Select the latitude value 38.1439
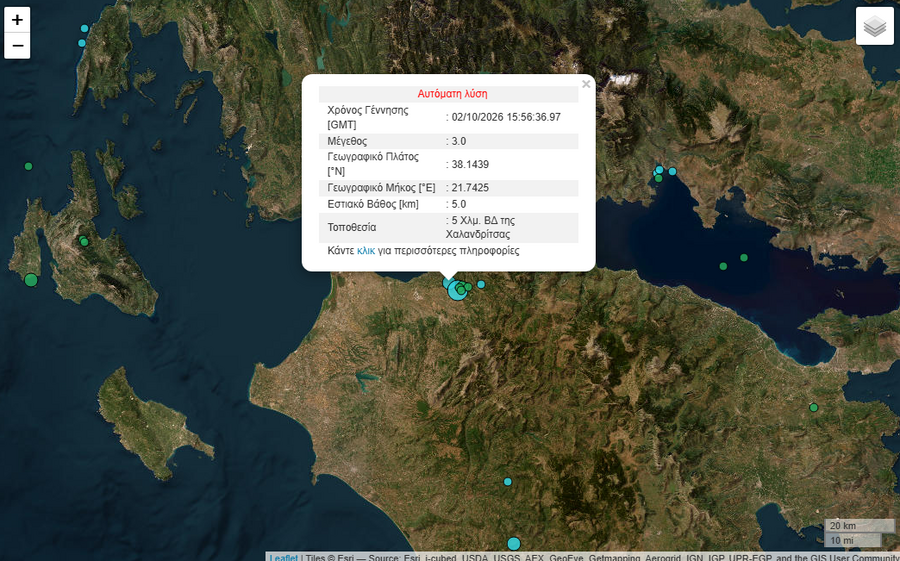 point(470,164)
